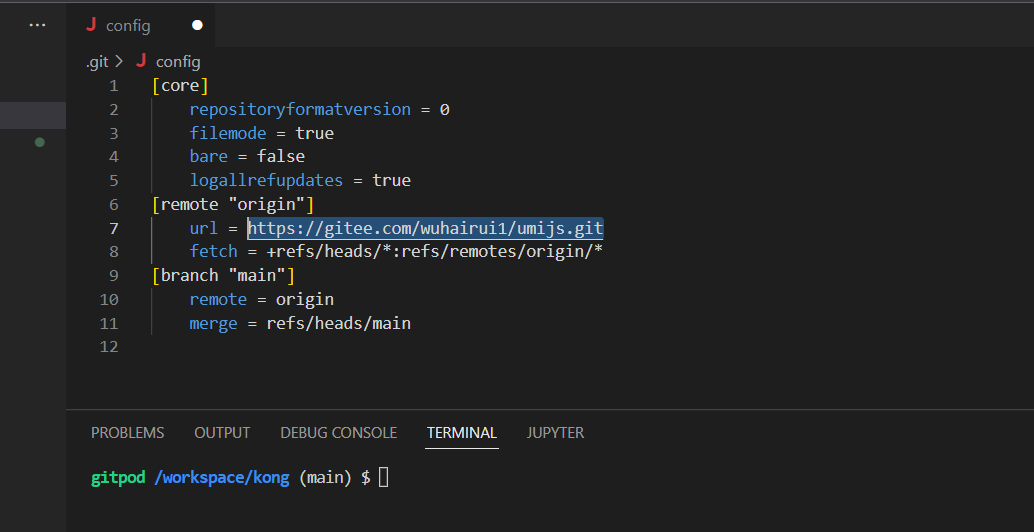Screen dimensions: 1034x532
Task: Click the J icon in the breadcrumb
Action: 141,61
